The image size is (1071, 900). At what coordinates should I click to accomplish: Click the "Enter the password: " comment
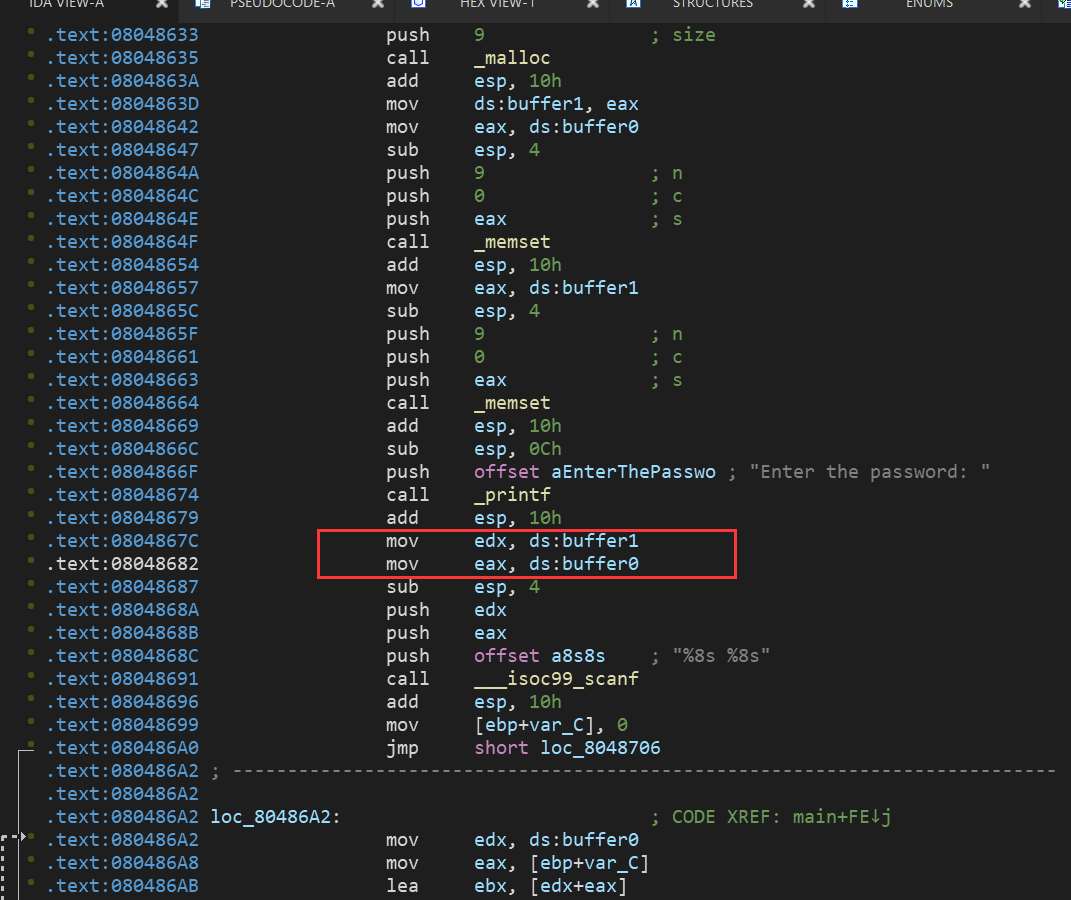(870, 472)
